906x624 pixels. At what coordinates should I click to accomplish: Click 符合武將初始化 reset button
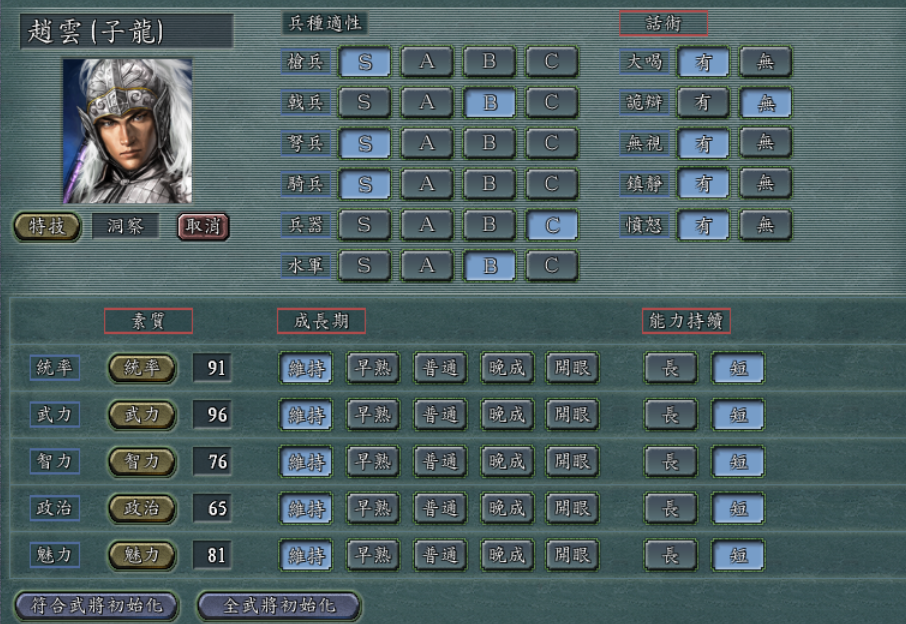pos(96,606)
